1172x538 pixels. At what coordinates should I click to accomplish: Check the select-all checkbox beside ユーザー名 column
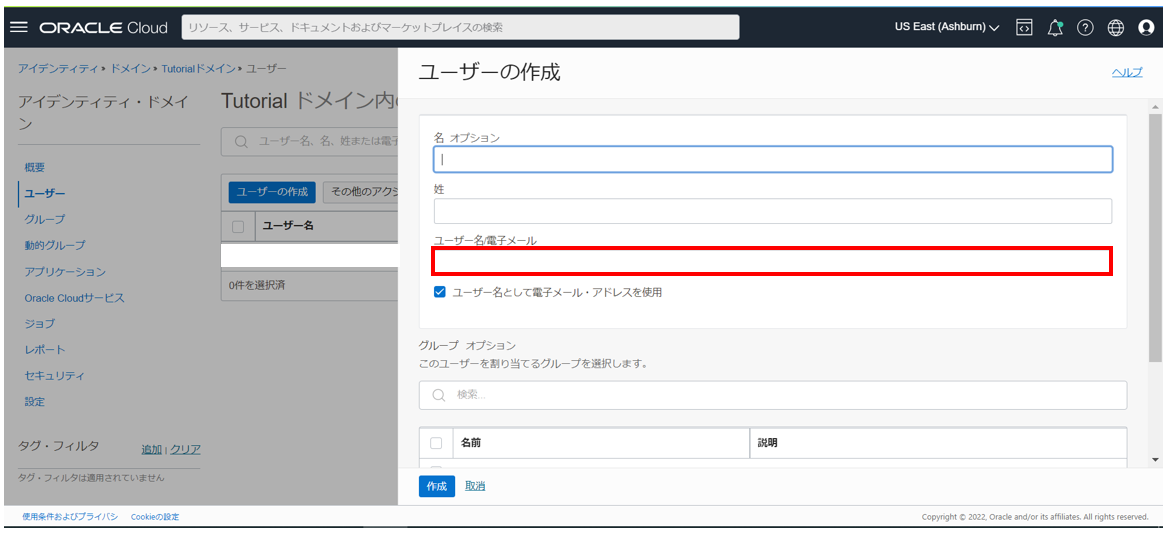click(238, 226)
